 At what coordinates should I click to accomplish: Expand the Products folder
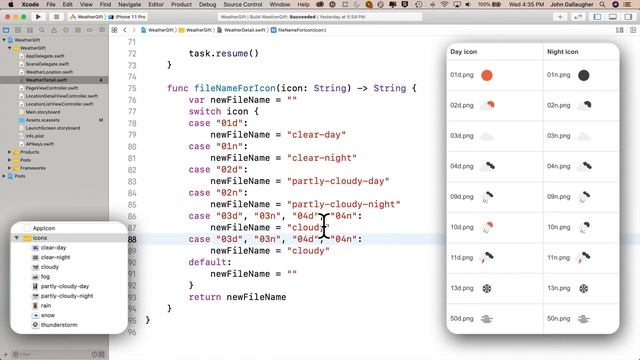[10, 152]
